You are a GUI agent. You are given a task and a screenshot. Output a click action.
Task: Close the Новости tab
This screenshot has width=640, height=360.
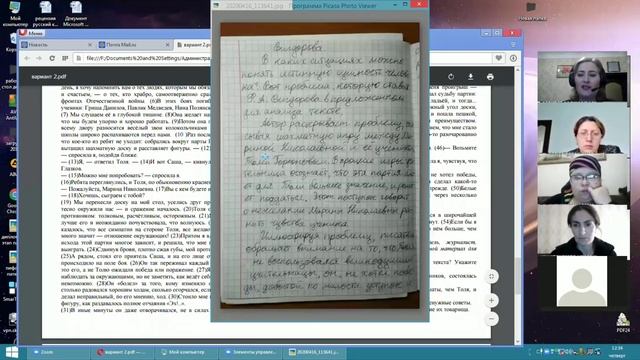[x=90, y=44]
